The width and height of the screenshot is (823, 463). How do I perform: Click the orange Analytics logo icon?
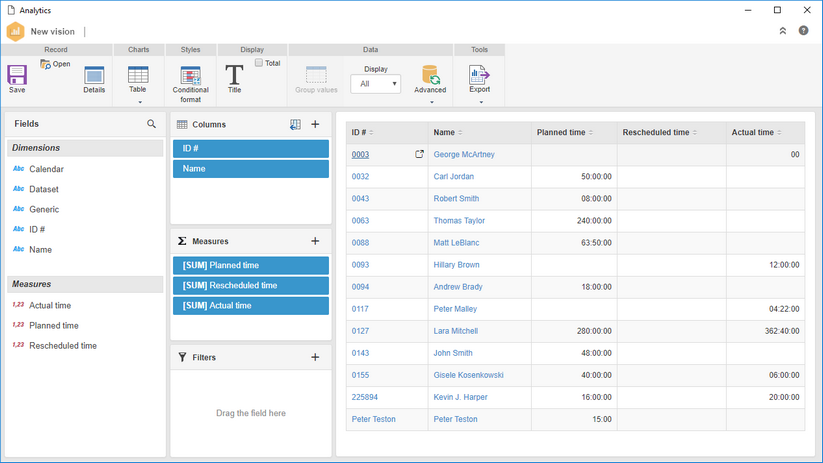(x=16, y=31)
